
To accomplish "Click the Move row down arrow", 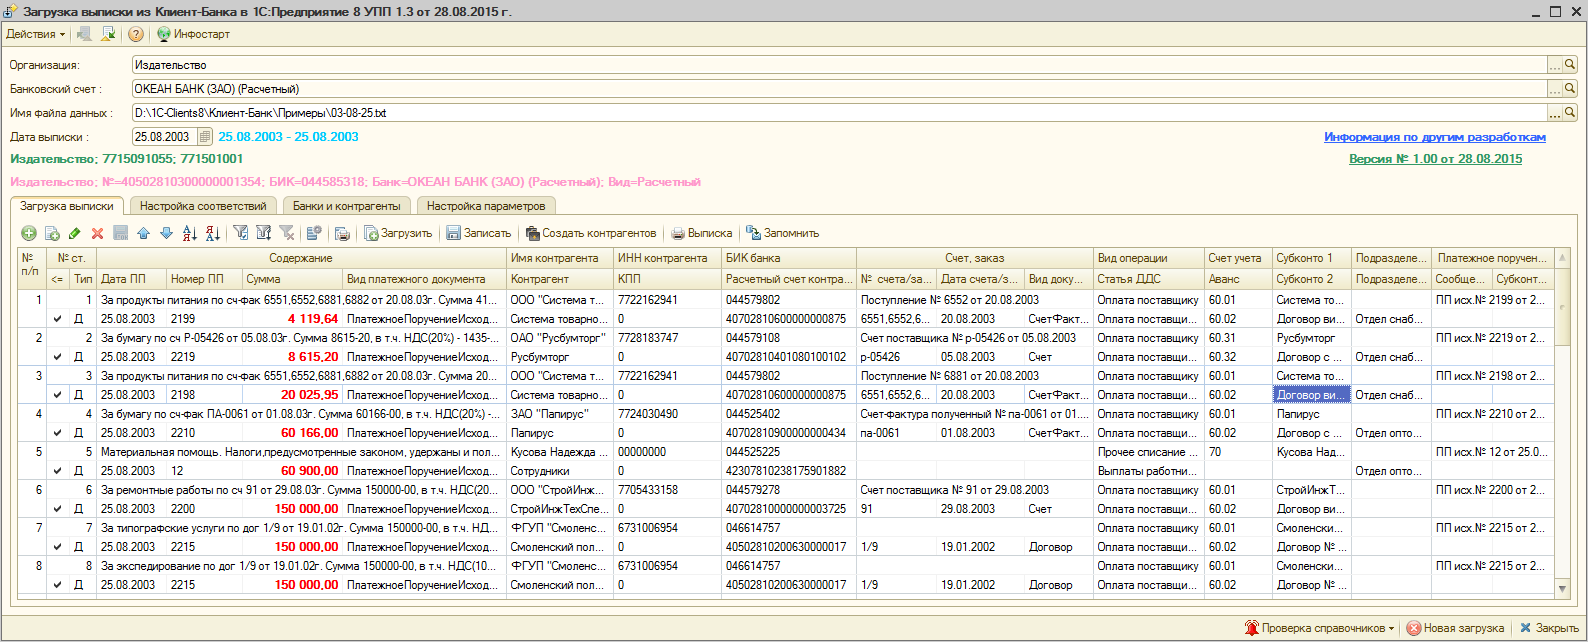I will 166,233.
